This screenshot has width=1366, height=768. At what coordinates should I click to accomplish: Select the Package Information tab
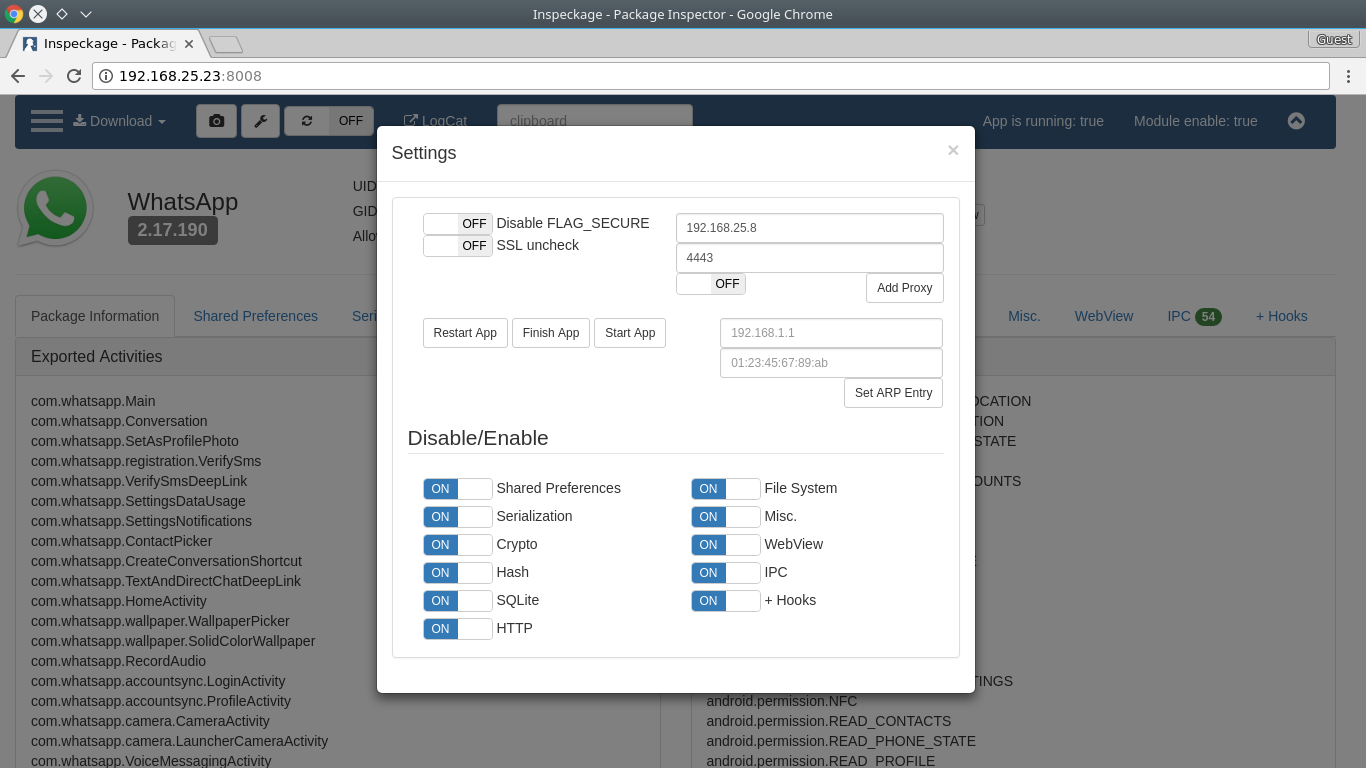tap(95, 316)
